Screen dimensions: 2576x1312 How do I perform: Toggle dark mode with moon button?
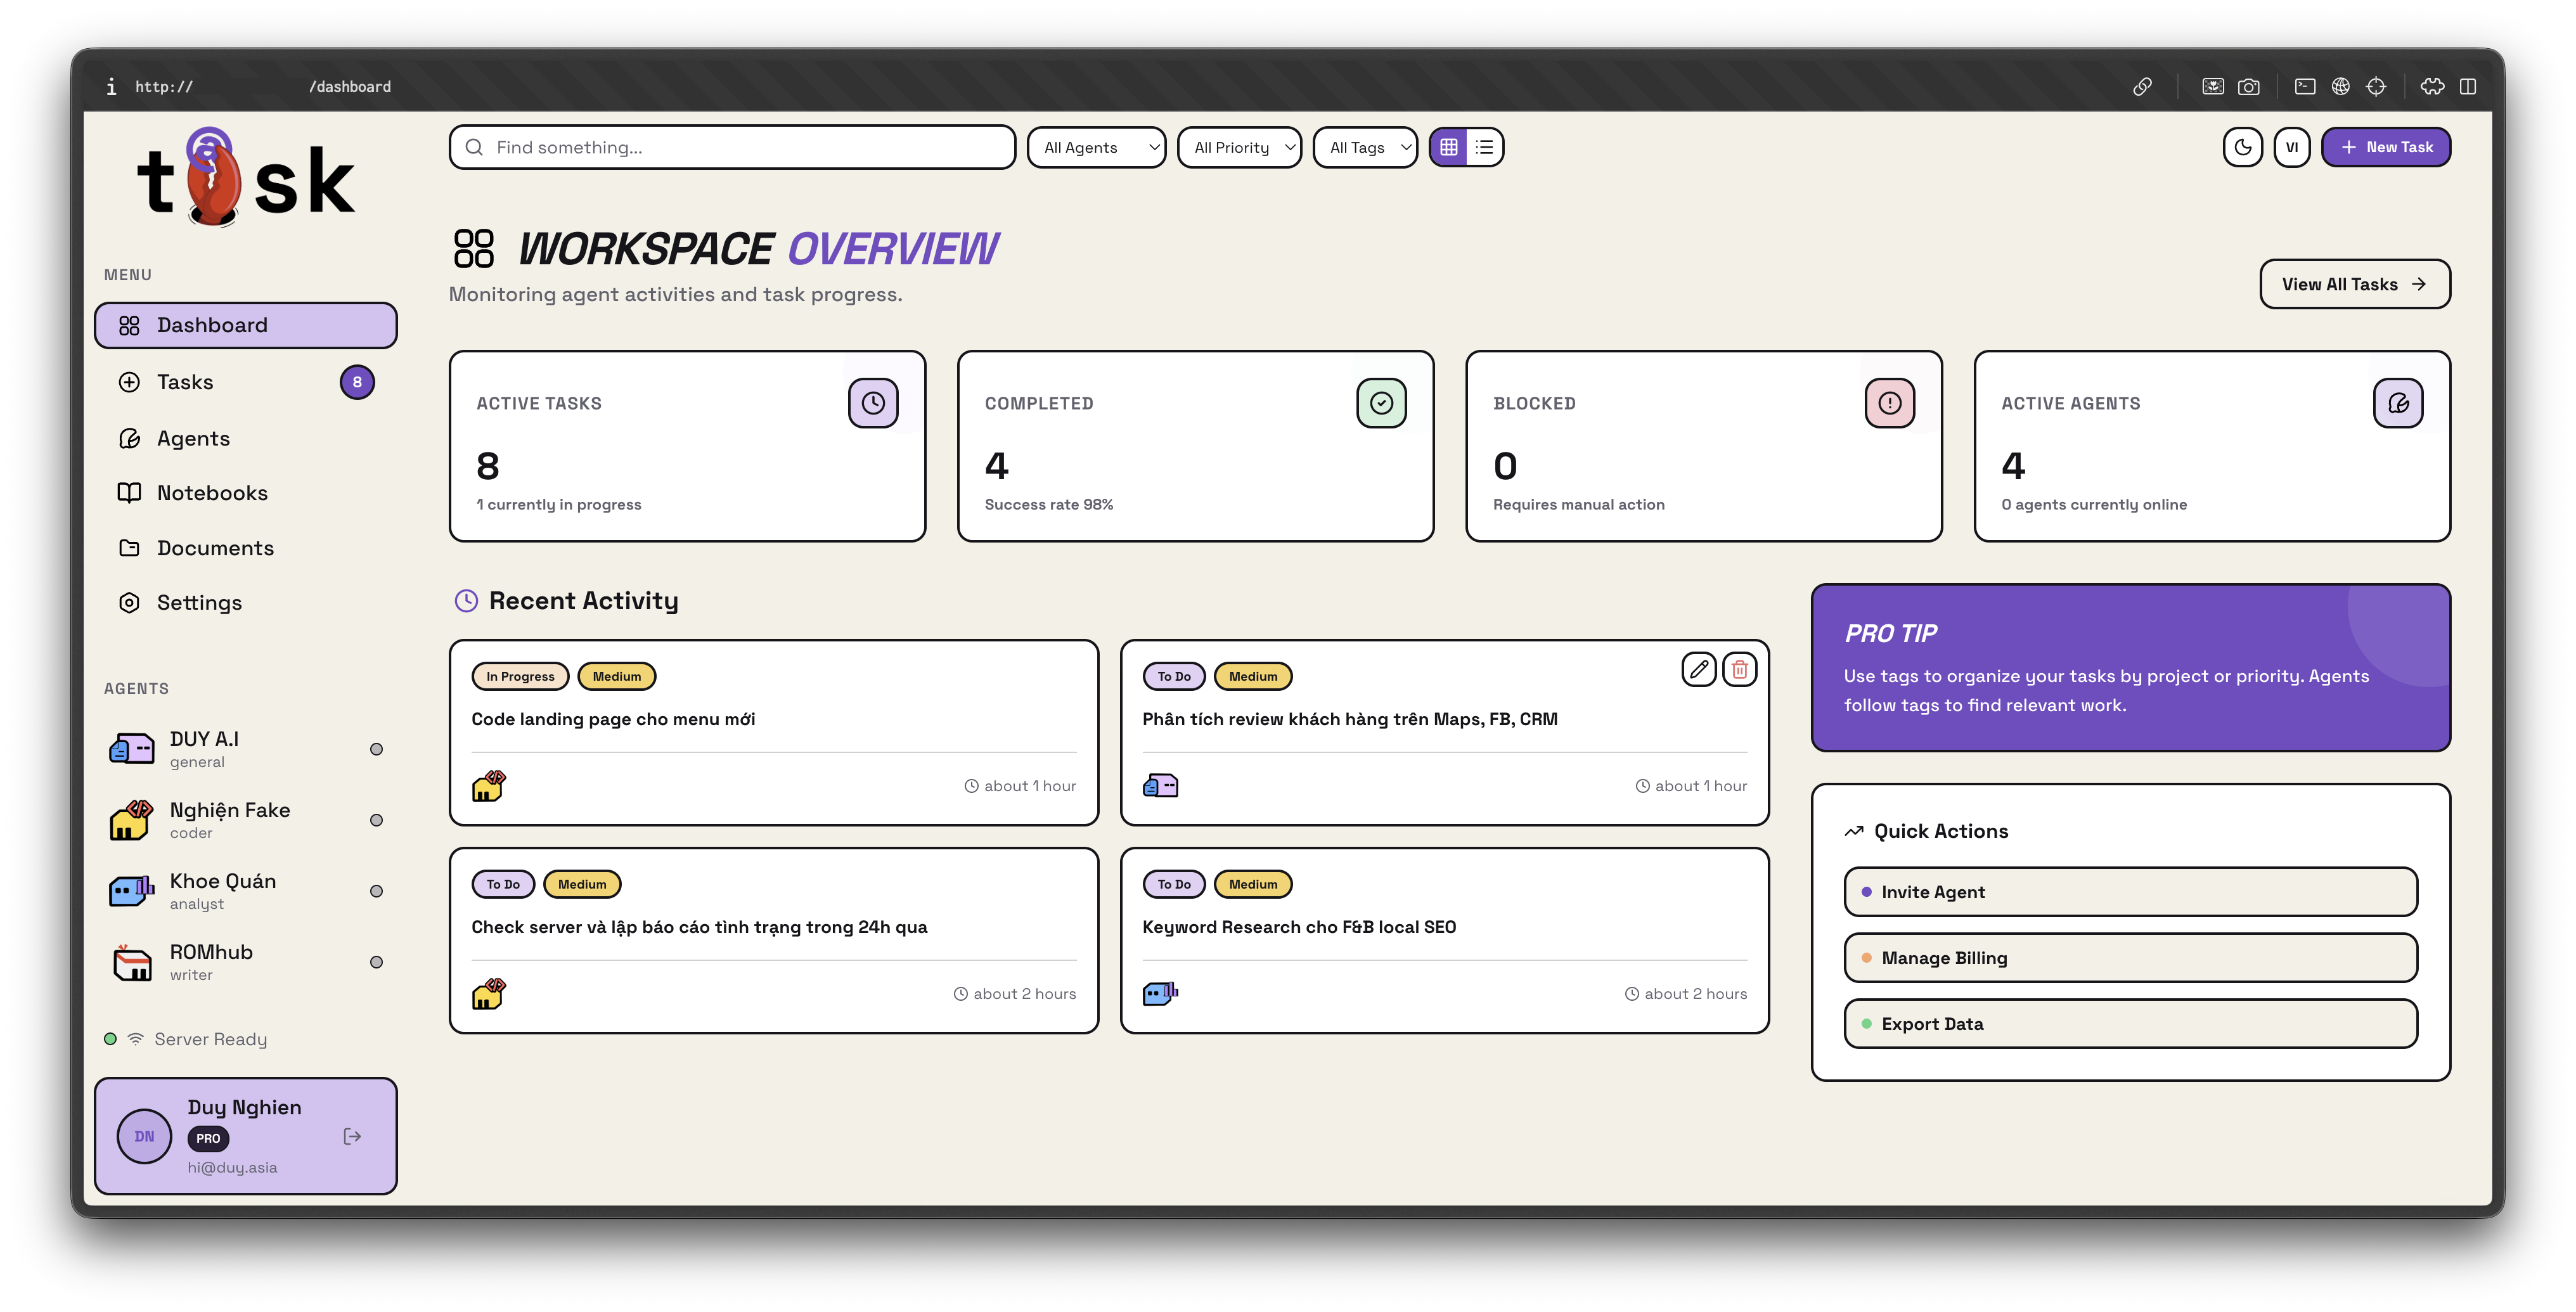pos(2242,147)
